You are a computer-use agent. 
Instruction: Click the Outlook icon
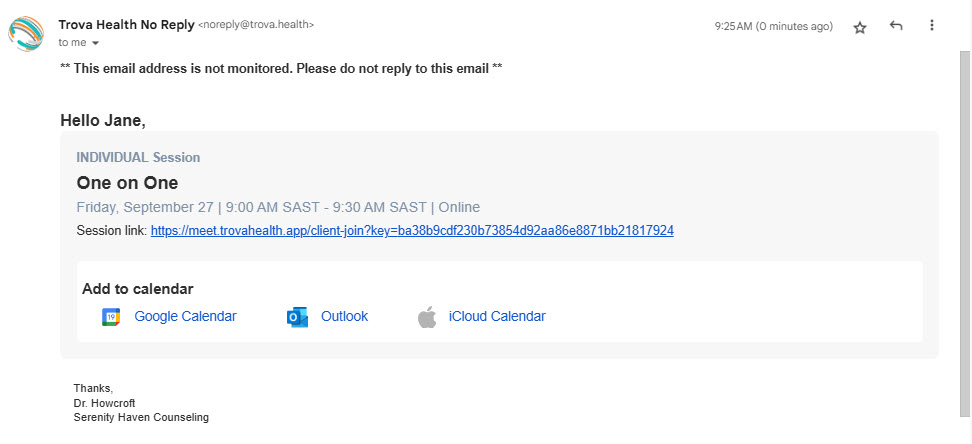(x=298, y=317)
